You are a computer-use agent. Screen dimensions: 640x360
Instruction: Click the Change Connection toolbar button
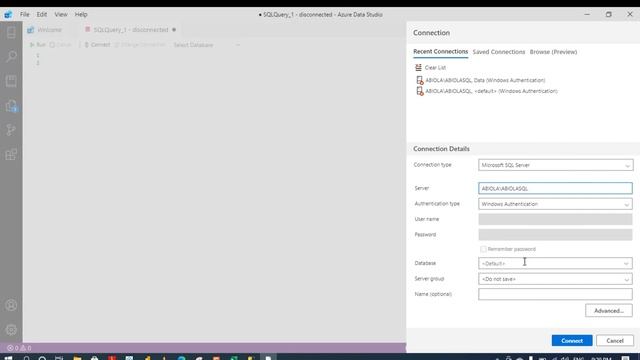click(140, 45)
